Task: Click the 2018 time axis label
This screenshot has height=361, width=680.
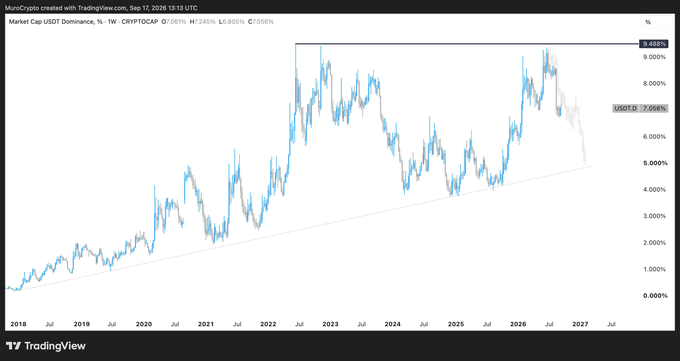Action: click(x=18, y=324)
